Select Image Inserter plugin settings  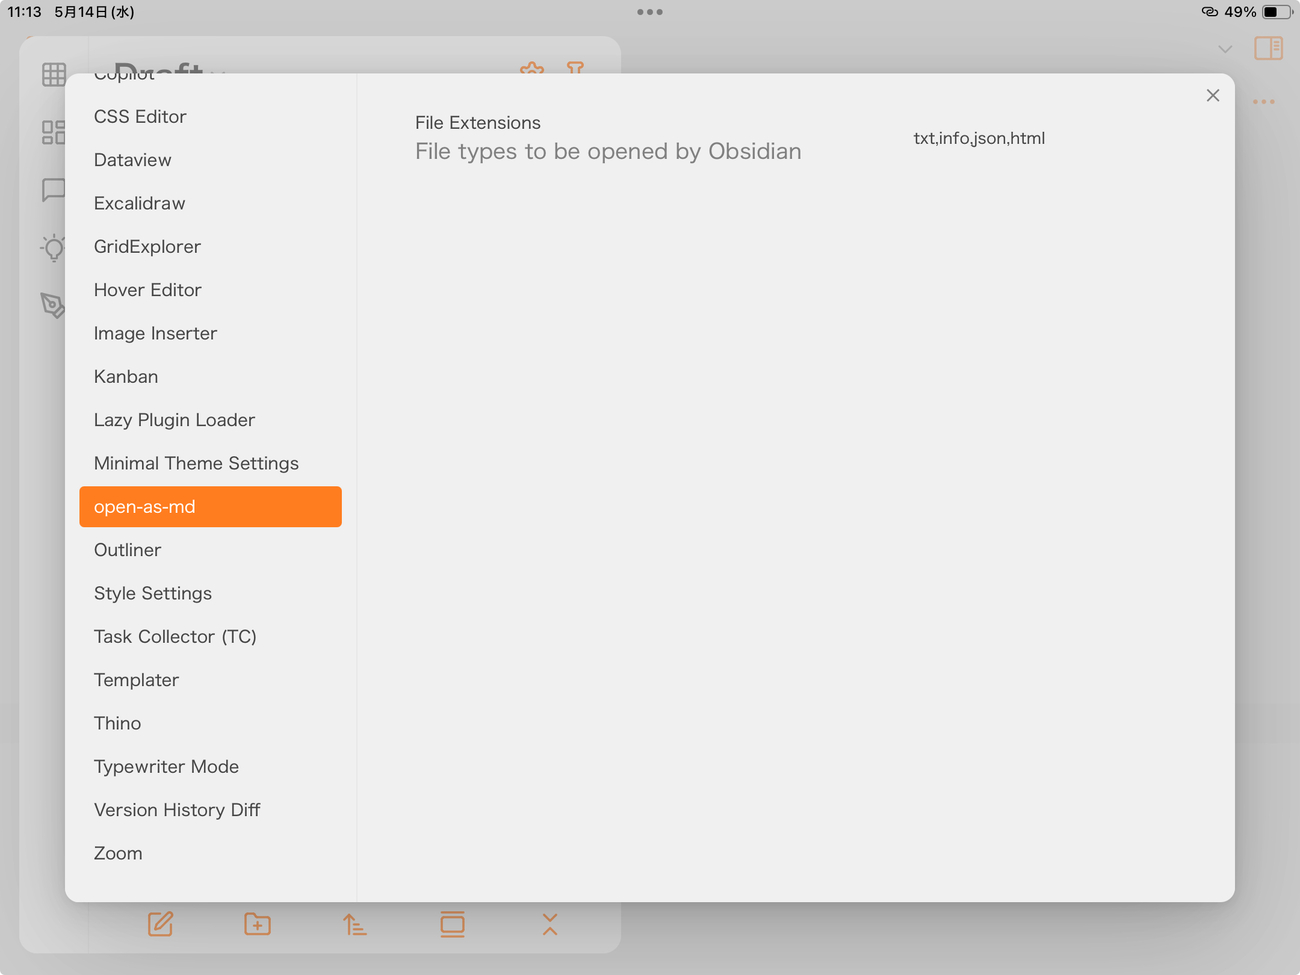coord(210,333)
